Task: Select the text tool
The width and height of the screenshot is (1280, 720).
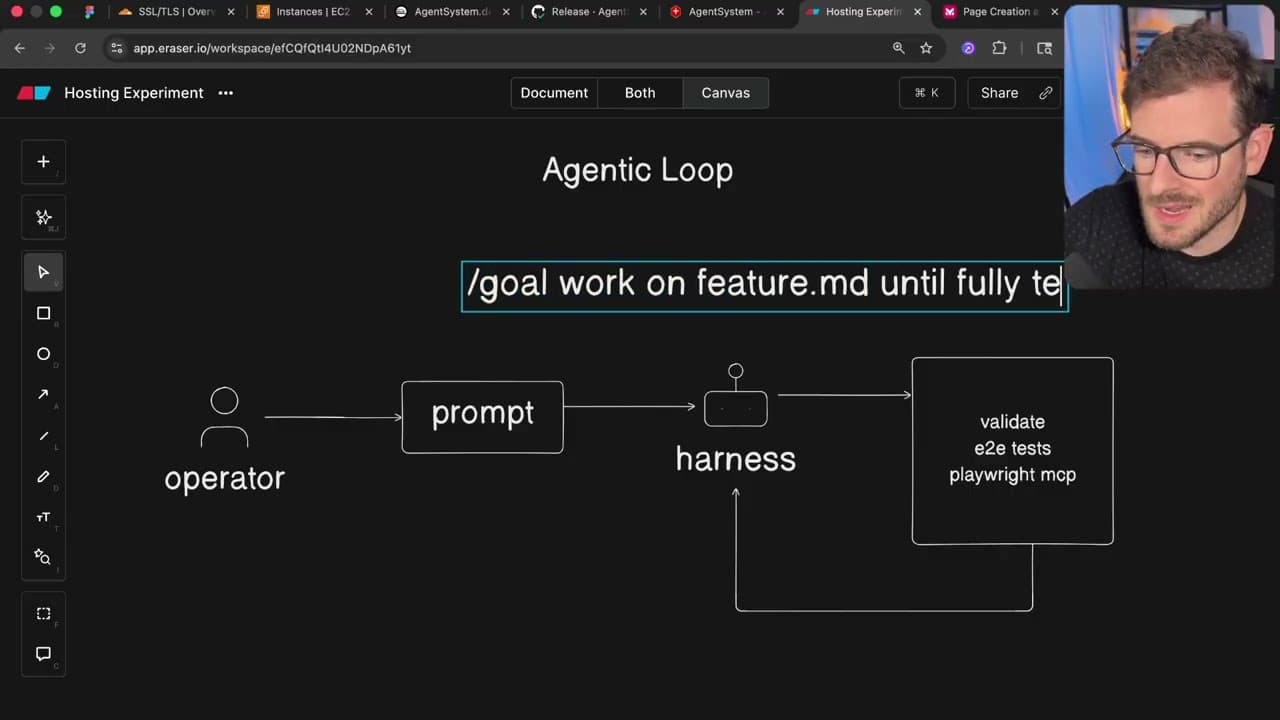Action: click(x=43, y=517)
